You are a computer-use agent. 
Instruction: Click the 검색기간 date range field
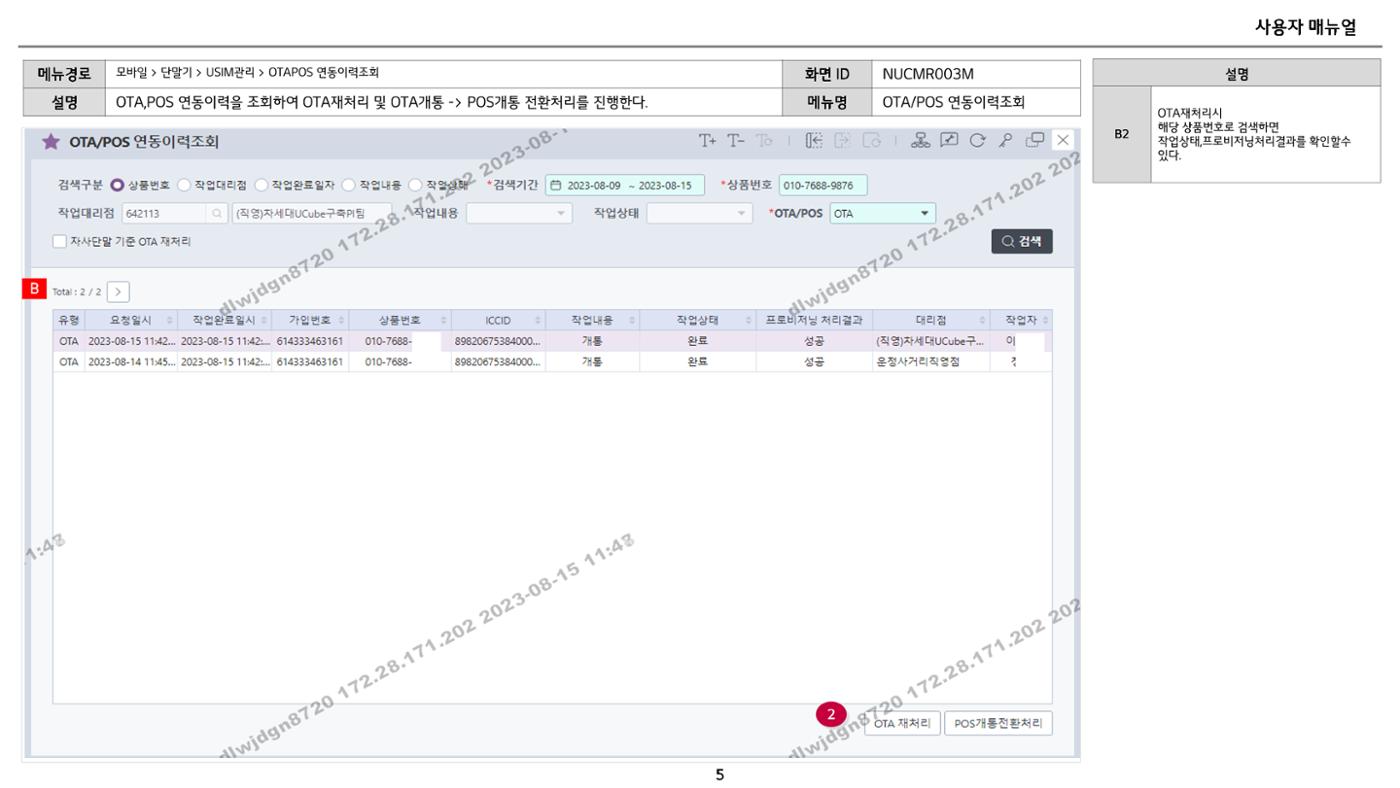coord(625,186)
